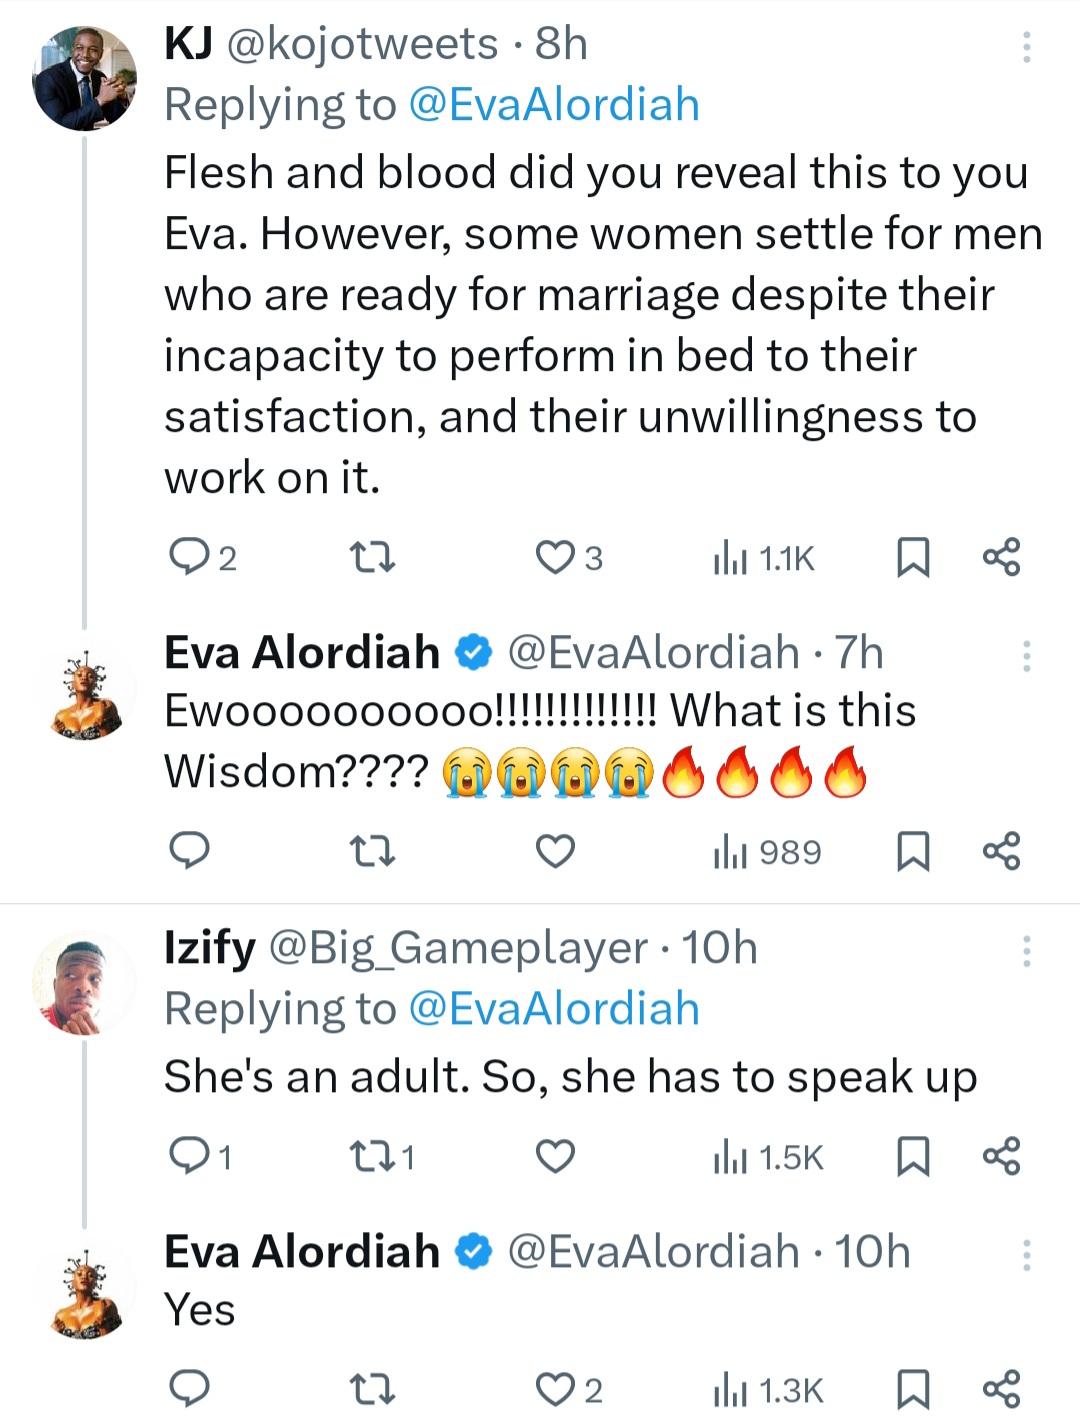Screen dimensions: 1080x1428
Task: View analytics showing 1.3K views
Action: pyautogui.click(x=767, y=1390)
